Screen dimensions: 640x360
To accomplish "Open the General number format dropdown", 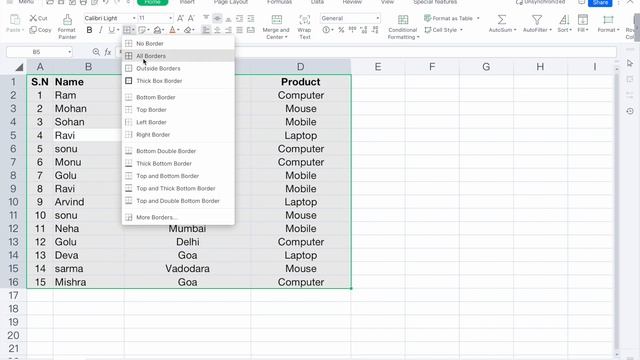I will tap(378, 18).
